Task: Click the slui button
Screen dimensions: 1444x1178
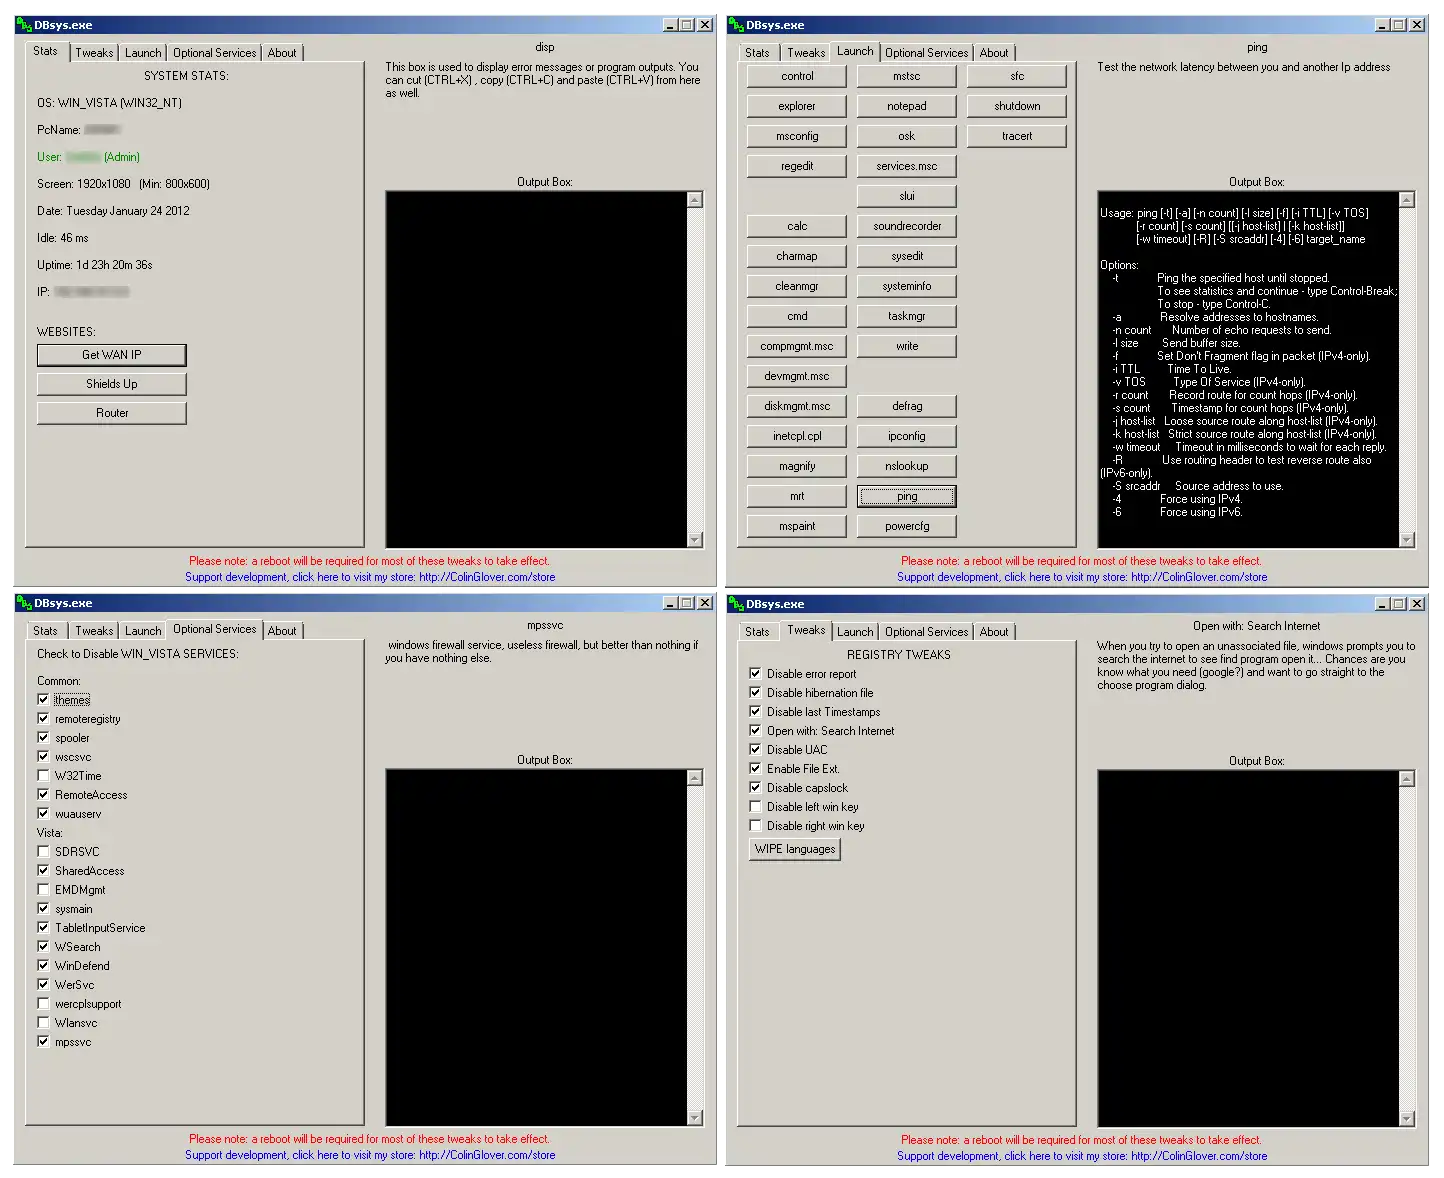Action: [x=907, y=196]
